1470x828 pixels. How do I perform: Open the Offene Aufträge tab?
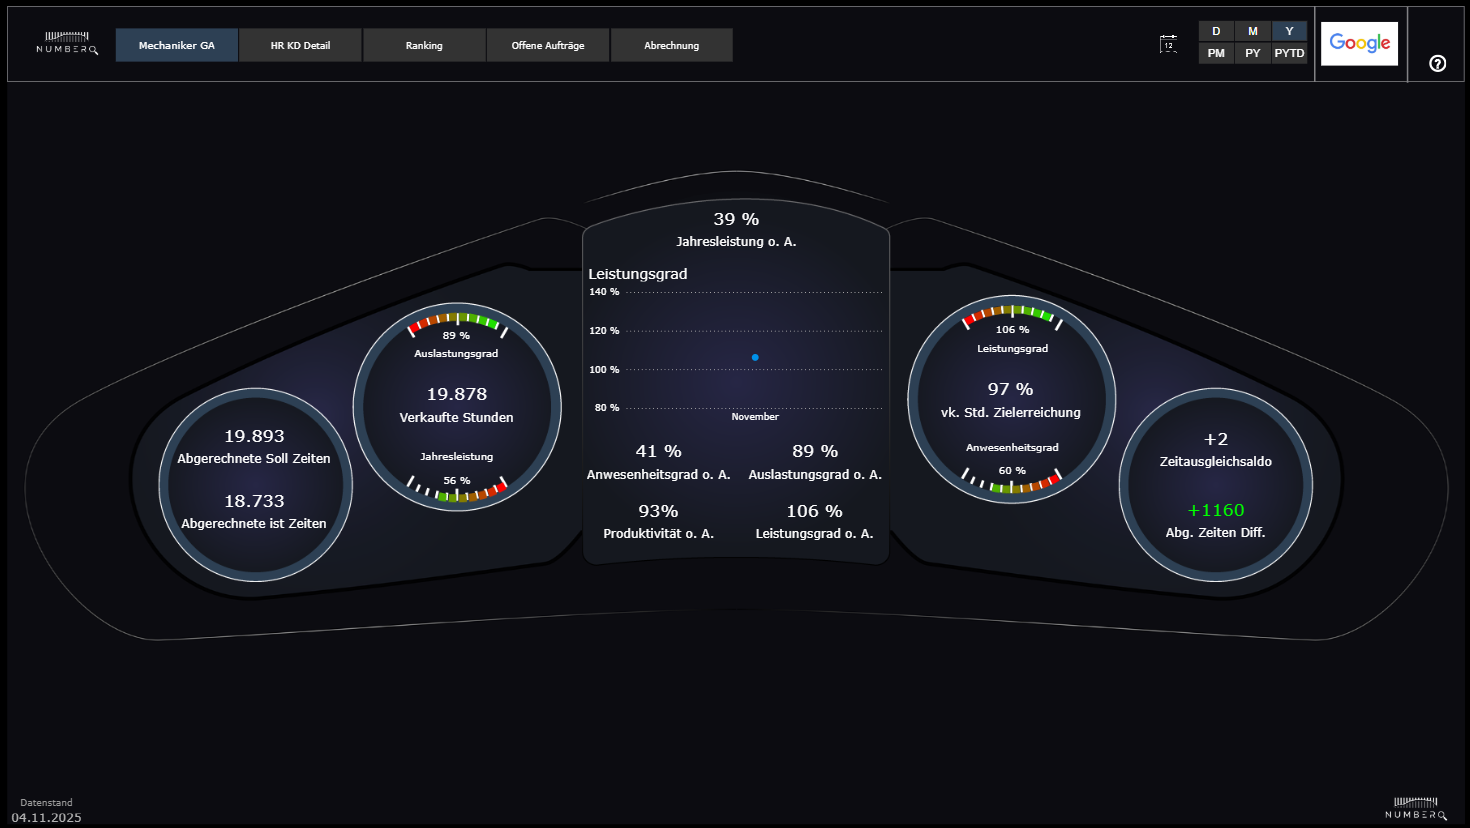(x=548, y=45)
